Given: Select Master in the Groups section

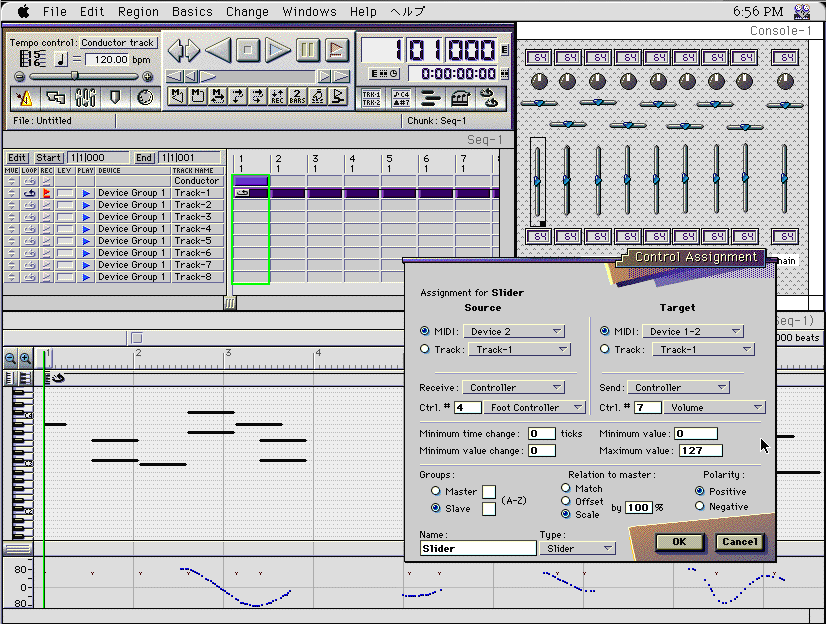Looking at the screenshot, I should (x=436, y=491).
